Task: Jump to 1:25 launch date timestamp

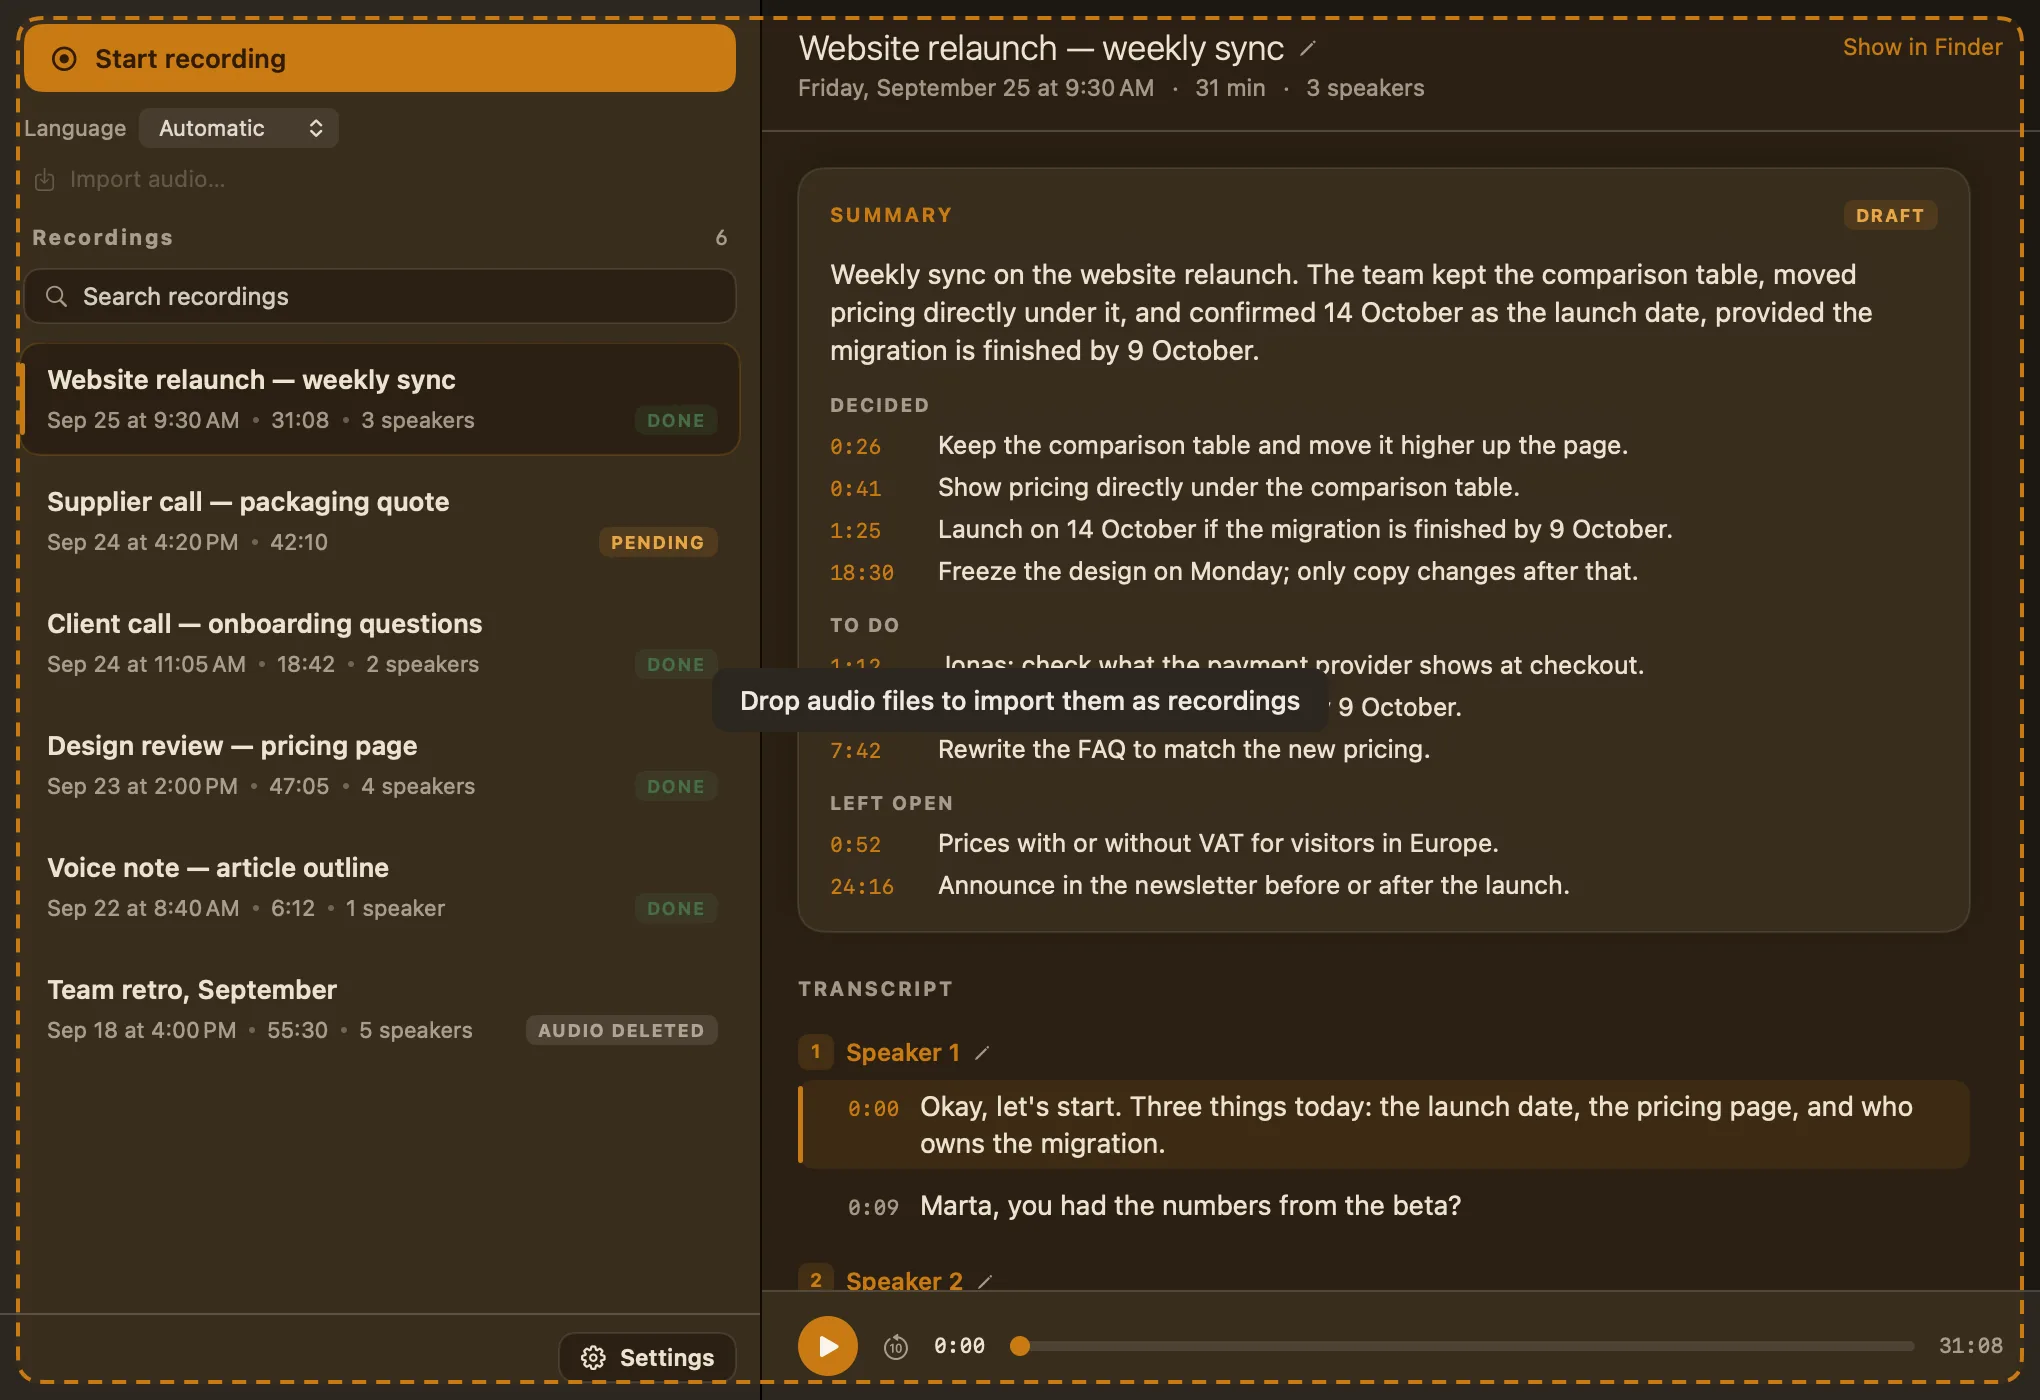Action: coord(855,530)
